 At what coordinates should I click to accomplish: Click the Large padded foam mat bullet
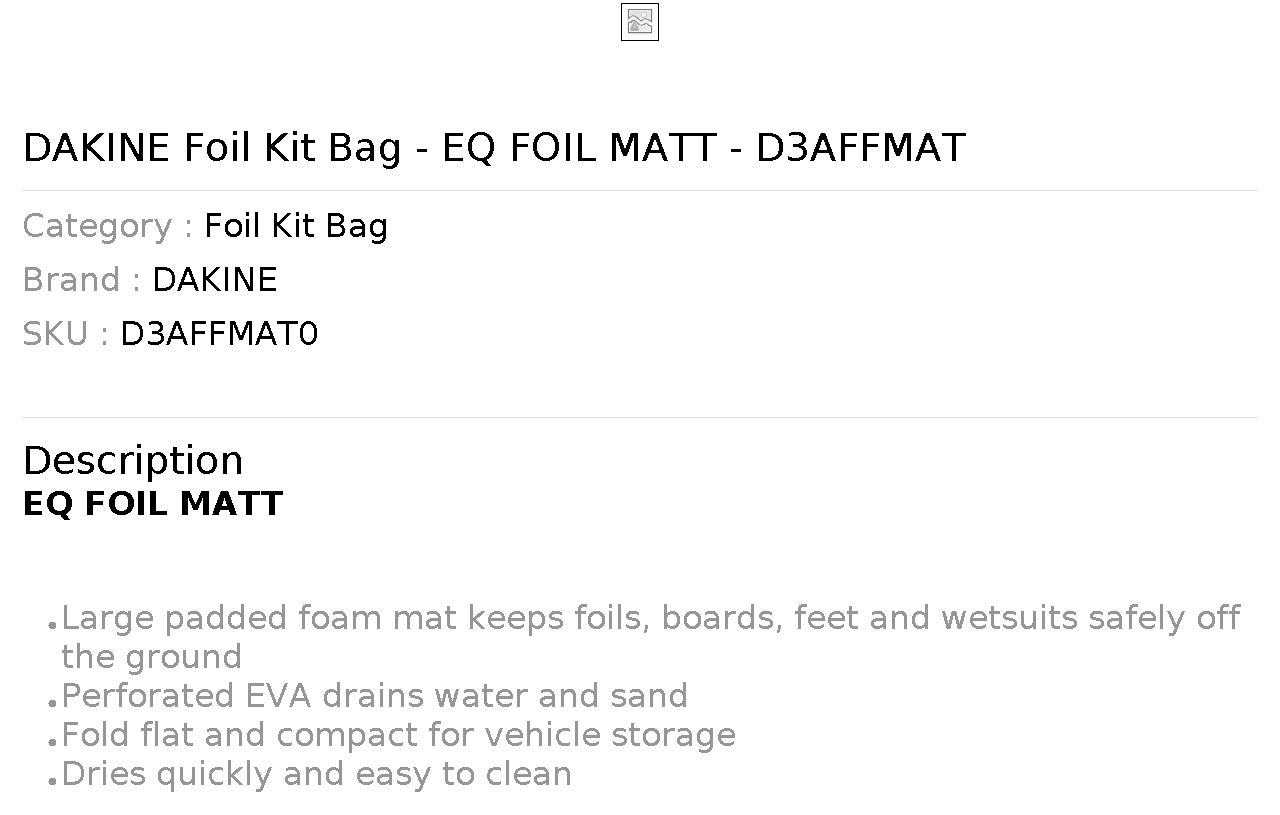651,637
